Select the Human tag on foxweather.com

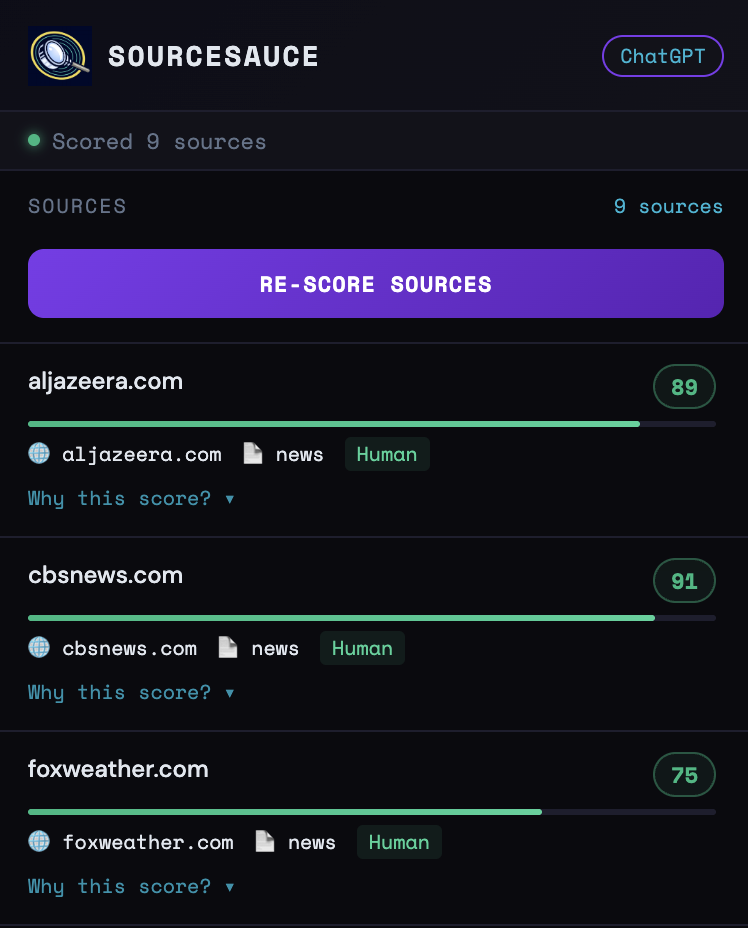tap(399, 842)
